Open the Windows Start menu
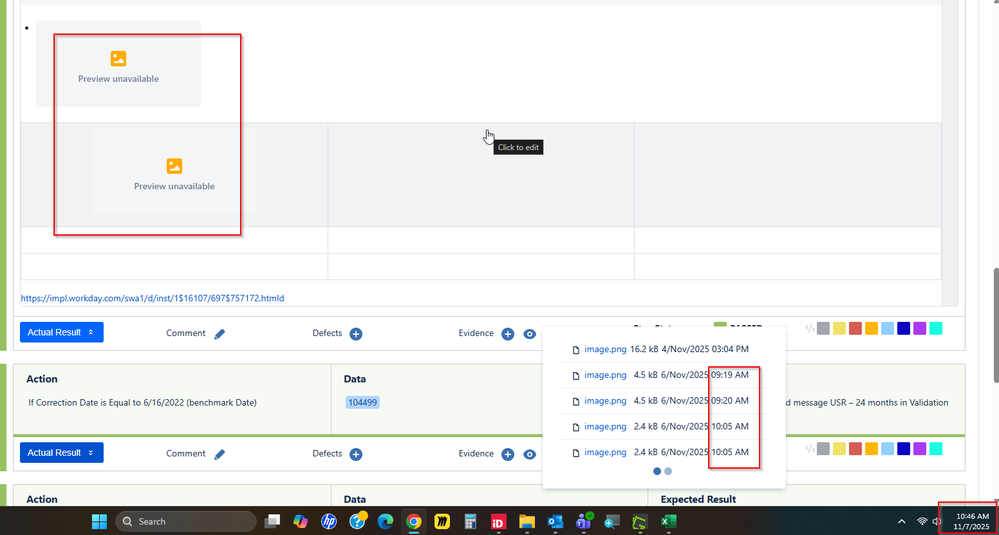Screen dimensions: 999x535 point(99,522)
